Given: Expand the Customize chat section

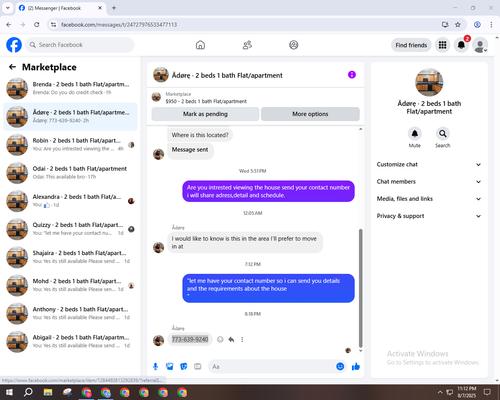Looking at the screenshot, I should coord(429,164).
